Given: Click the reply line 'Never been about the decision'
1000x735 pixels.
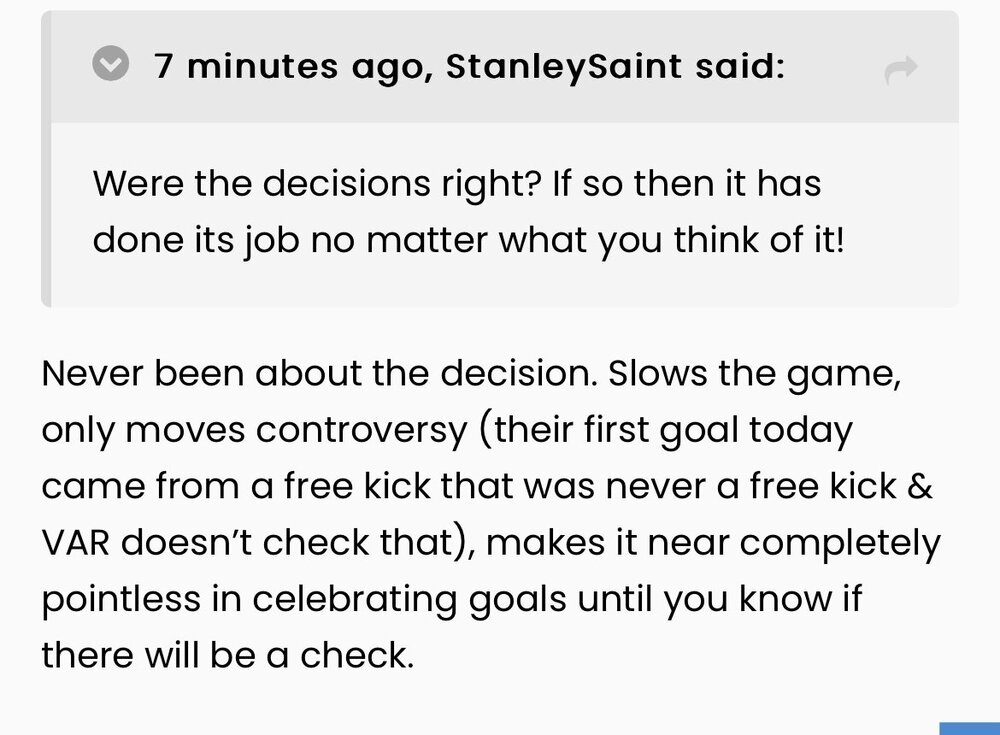Looking at the screenshot, I should pyautogui.click(x=317, y=375).
